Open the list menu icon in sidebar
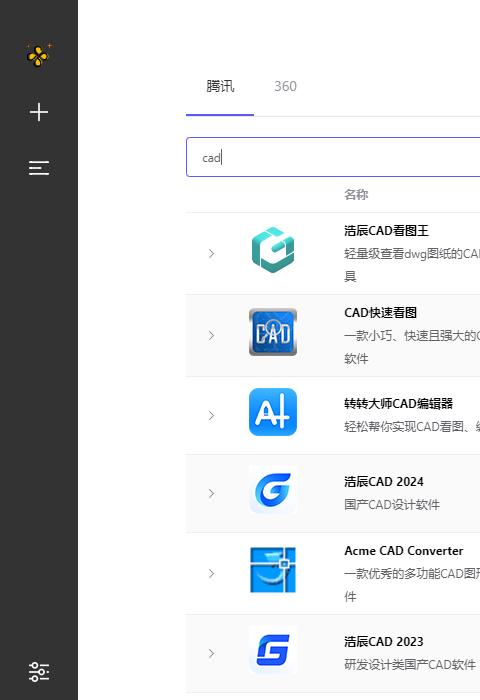Screen dimensions: 480x700 point(39,168)
